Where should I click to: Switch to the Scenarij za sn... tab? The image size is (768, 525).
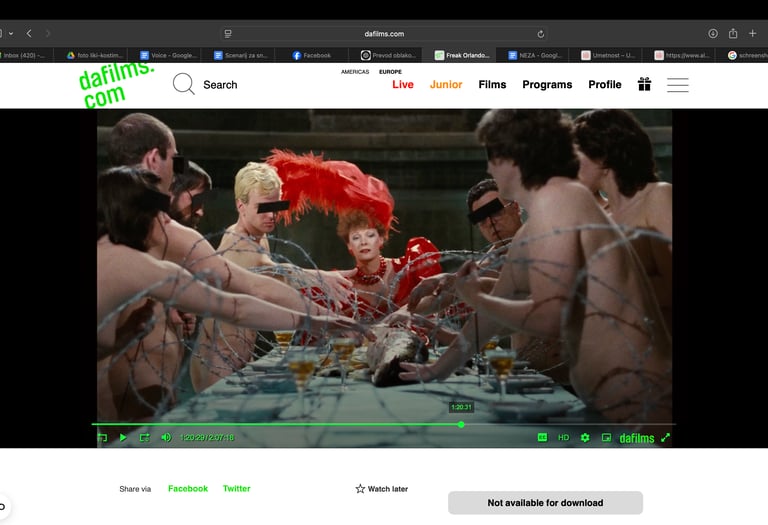241,55
